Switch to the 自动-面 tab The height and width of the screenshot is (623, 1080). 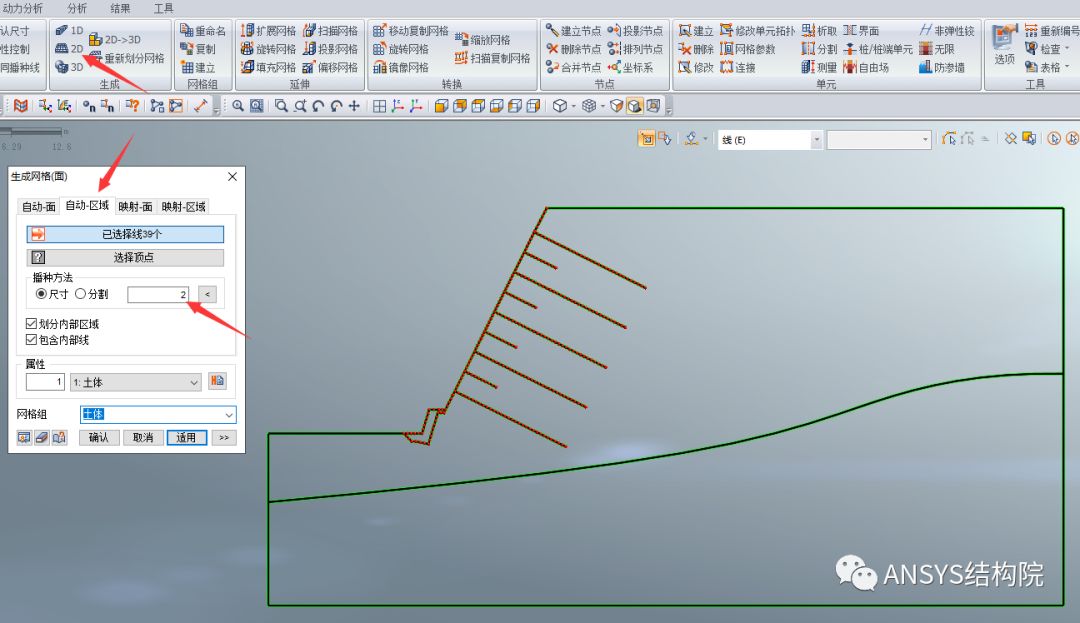pyautogui.click(x=39, y=207)
